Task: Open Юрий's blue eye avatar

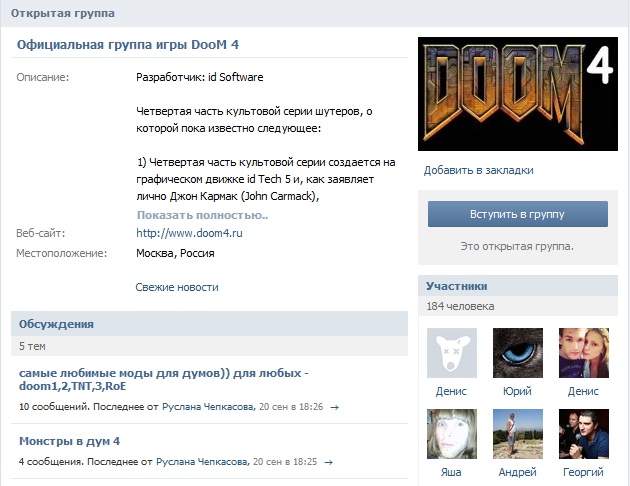Action: coord(518,353)
